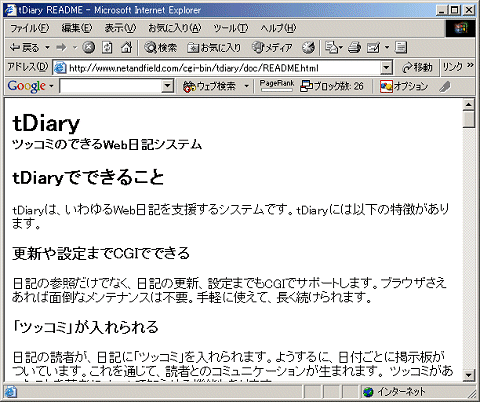This screenshot has width=480, height=402.
Task: Open the edit icon dropdown arrow
Action: 387,48
